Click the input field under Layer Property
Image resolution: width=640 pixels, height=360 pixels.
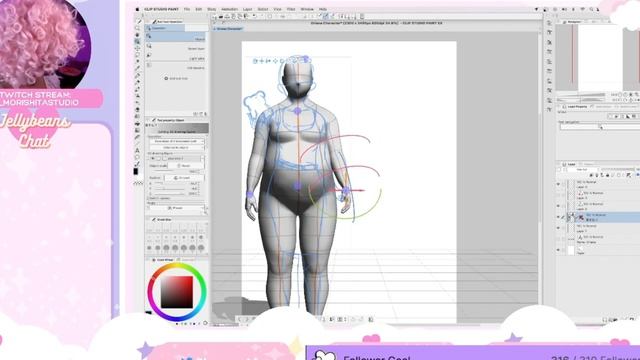coord(599,127)
